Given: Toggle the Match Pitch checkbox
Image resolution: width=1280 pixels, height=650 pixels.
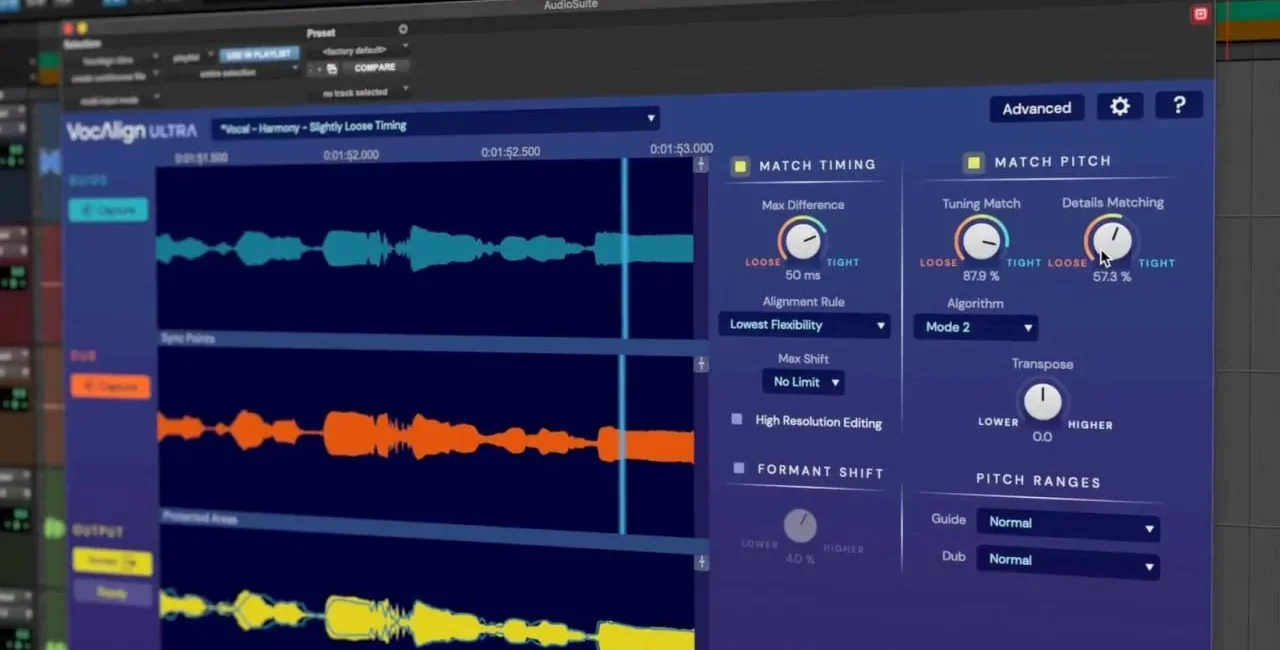Looking at the screenshot, I should click(972, 162).
